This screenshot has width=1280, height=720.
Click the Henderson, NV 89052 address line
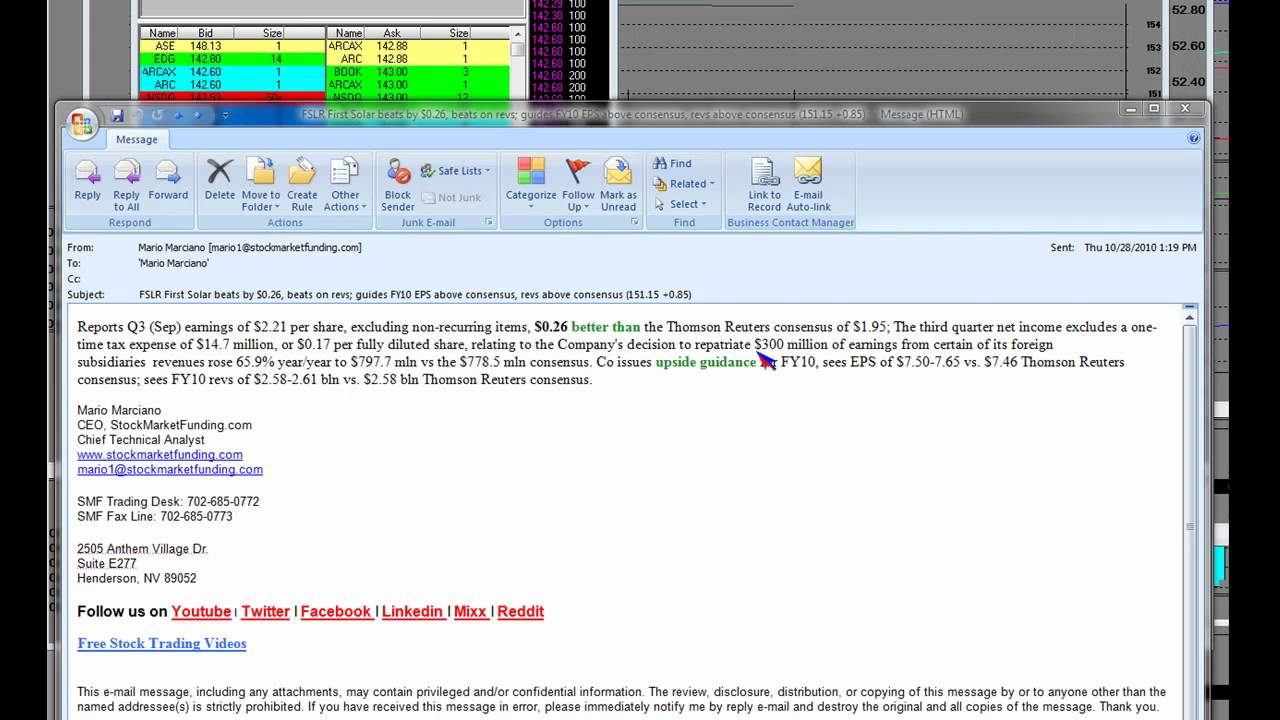coord(137,578)
